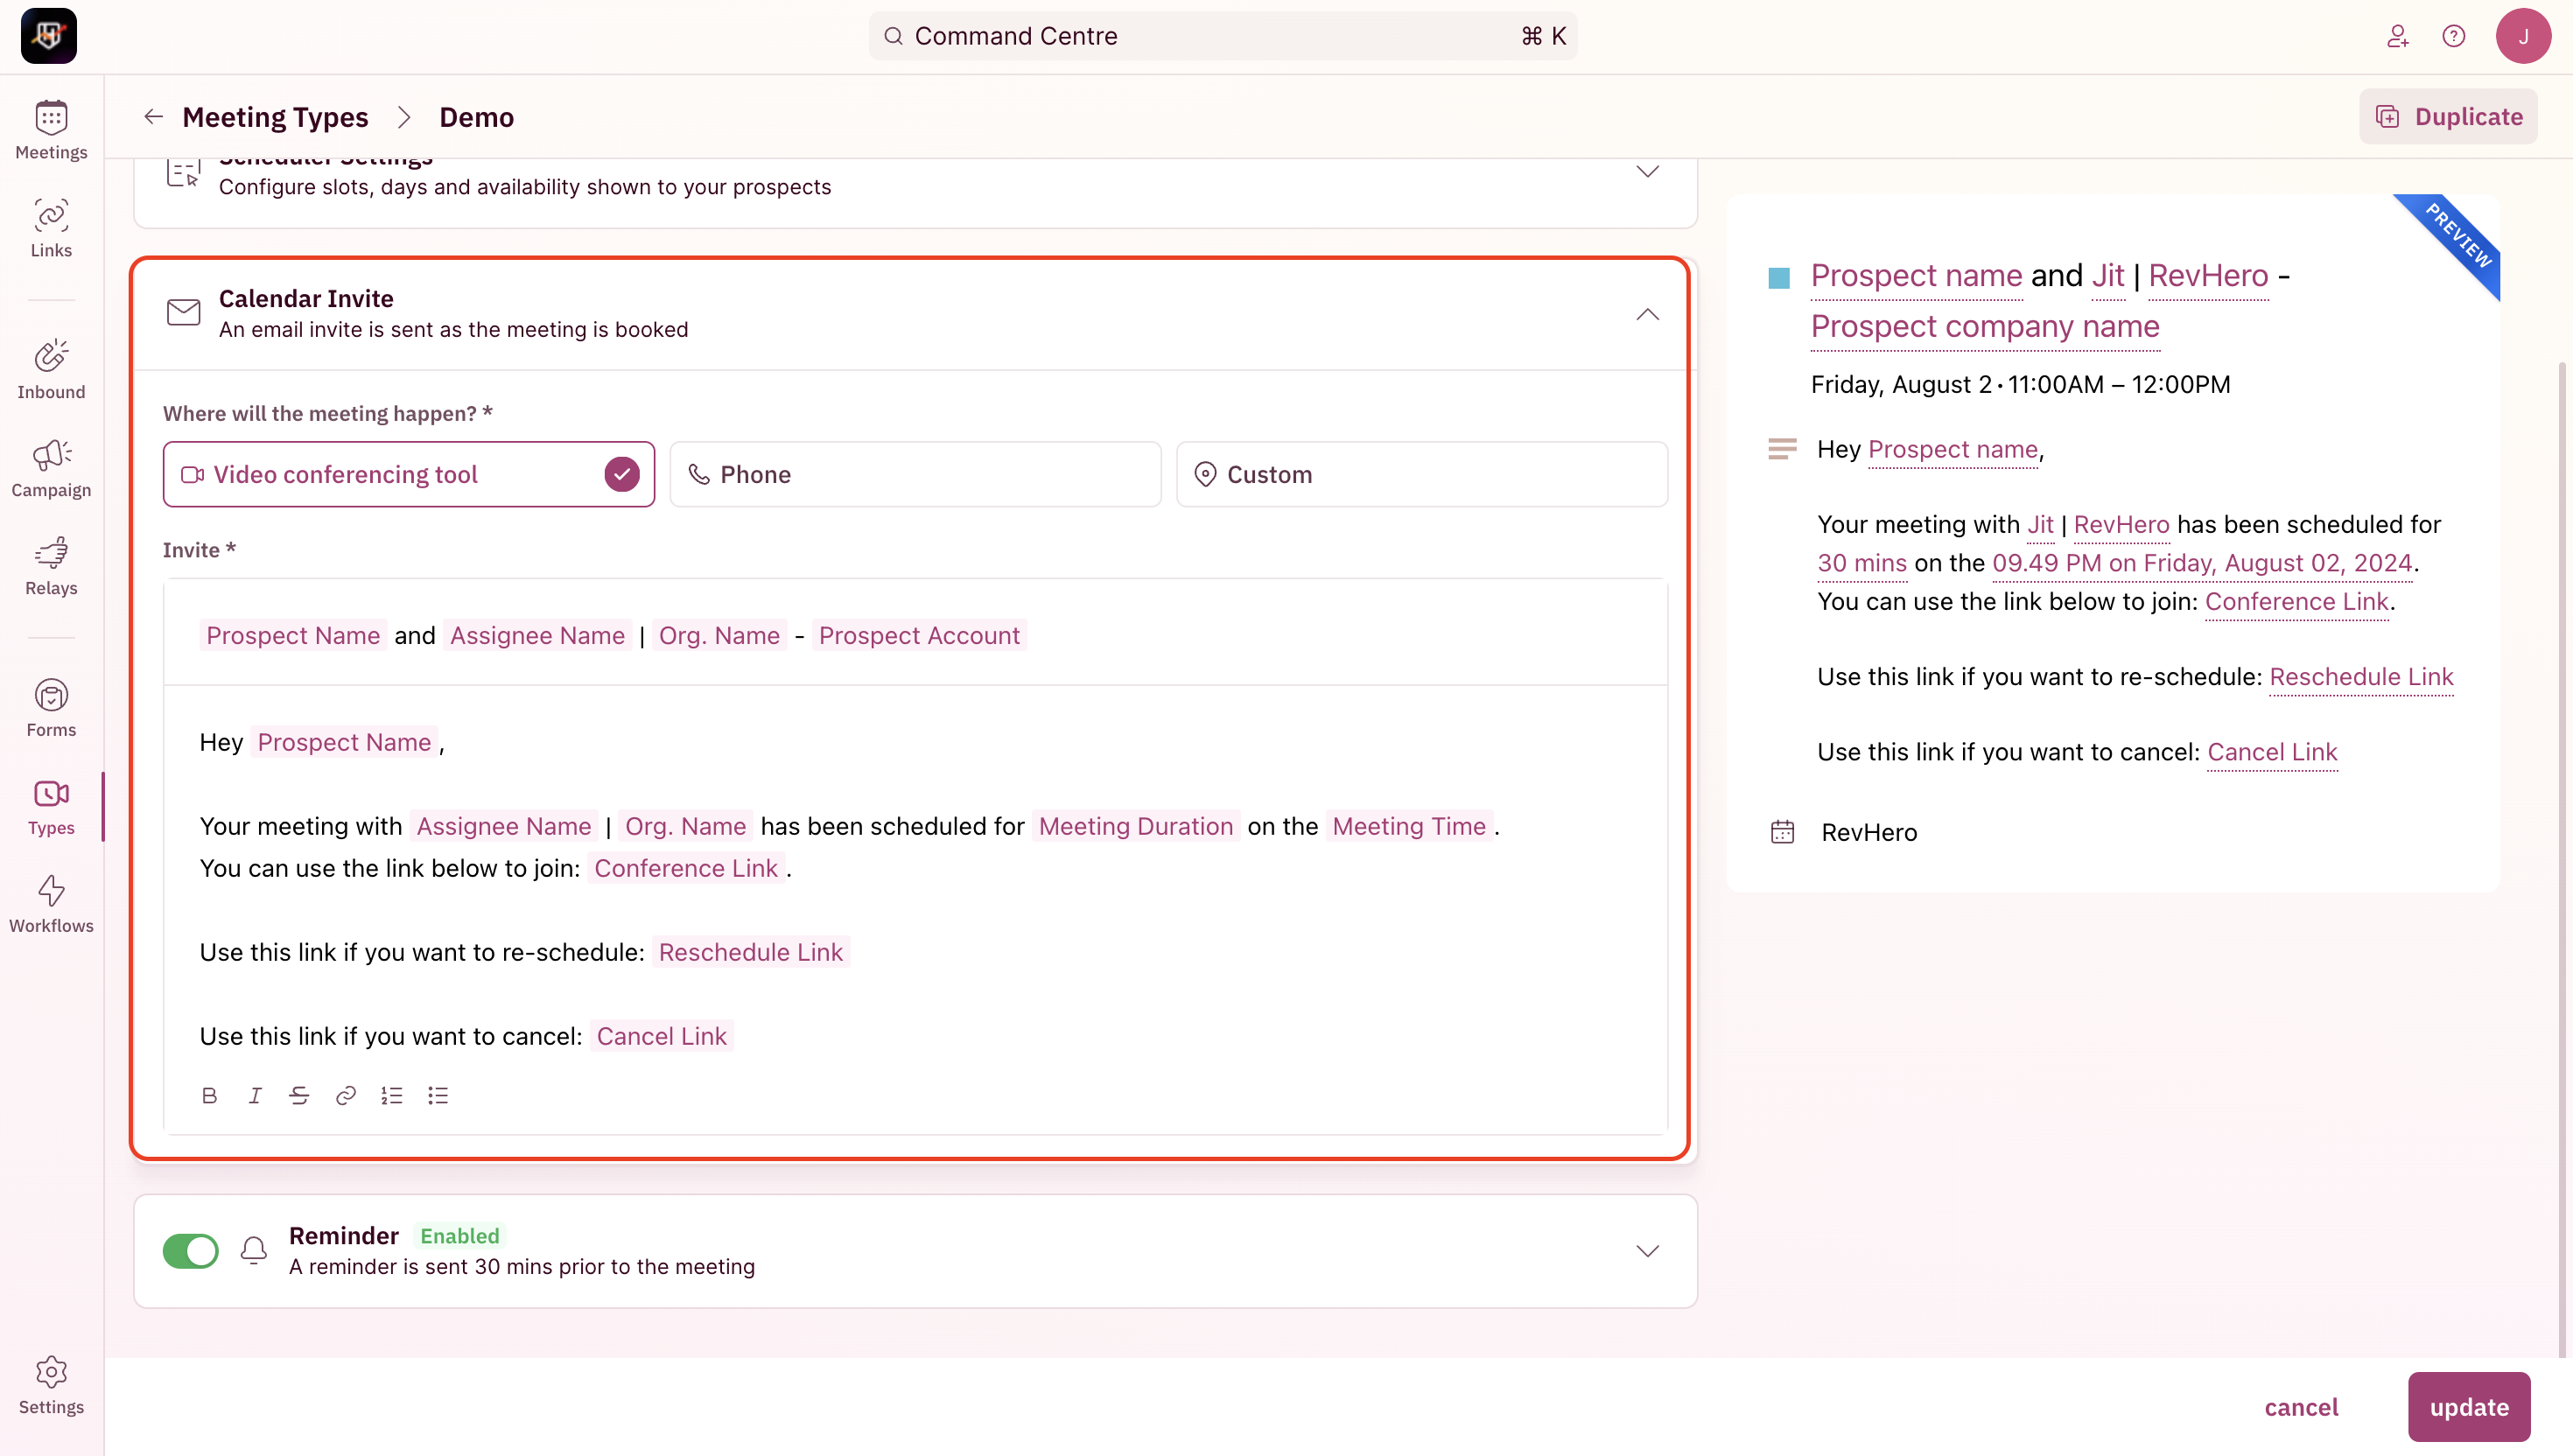Click Conference Link in the preview

[2296, 601]
